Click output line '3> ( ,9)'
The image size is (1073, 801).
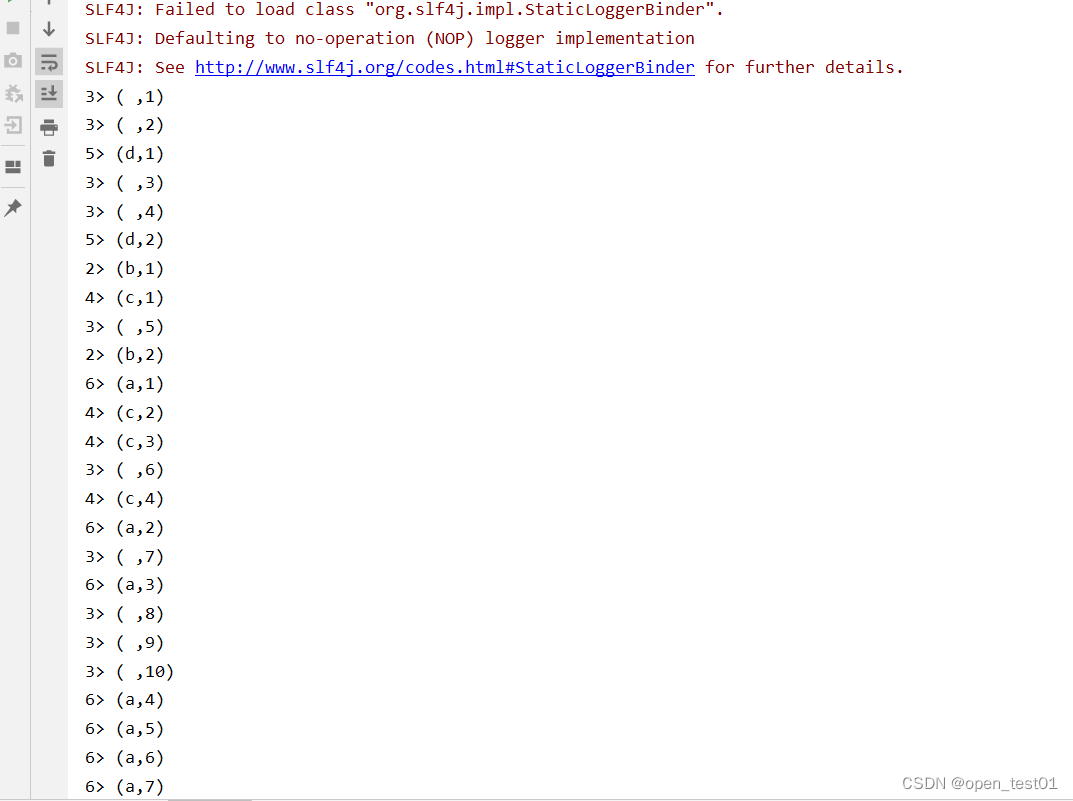125,642
